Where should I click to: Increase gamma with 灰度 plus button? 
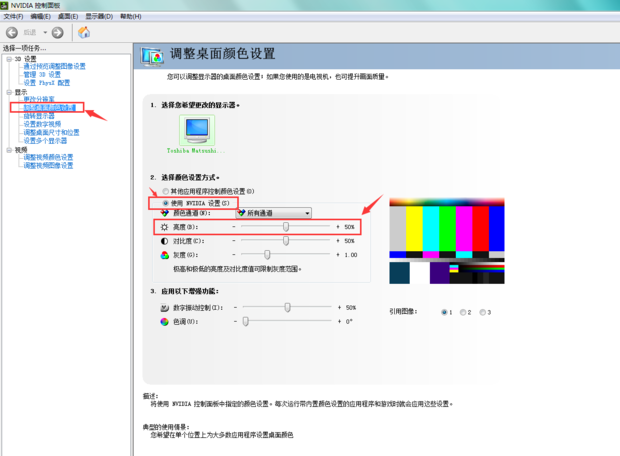click(338, 255)
